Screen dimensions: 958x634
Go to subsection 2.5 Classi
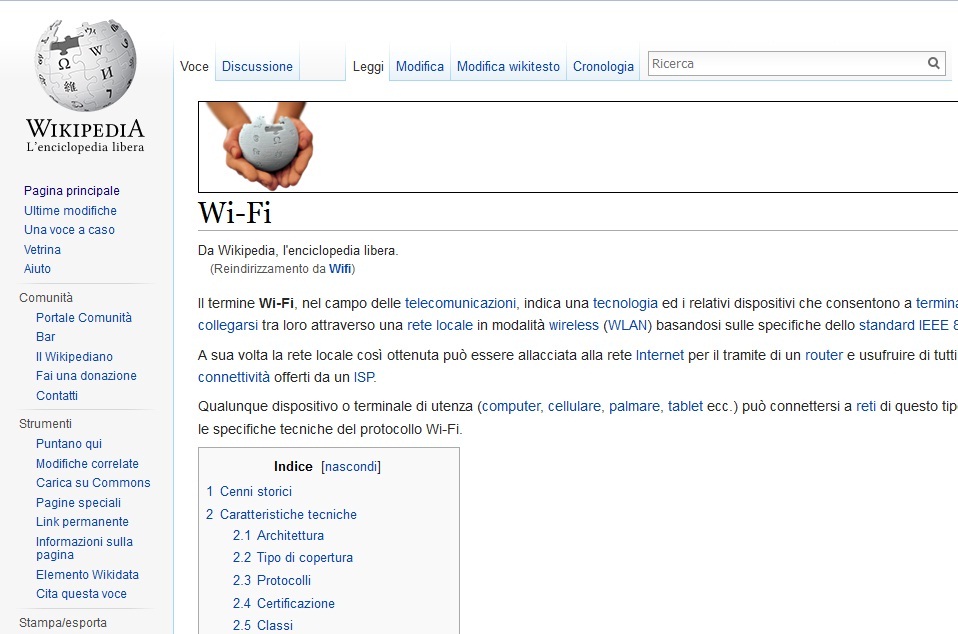coord(263,625)
